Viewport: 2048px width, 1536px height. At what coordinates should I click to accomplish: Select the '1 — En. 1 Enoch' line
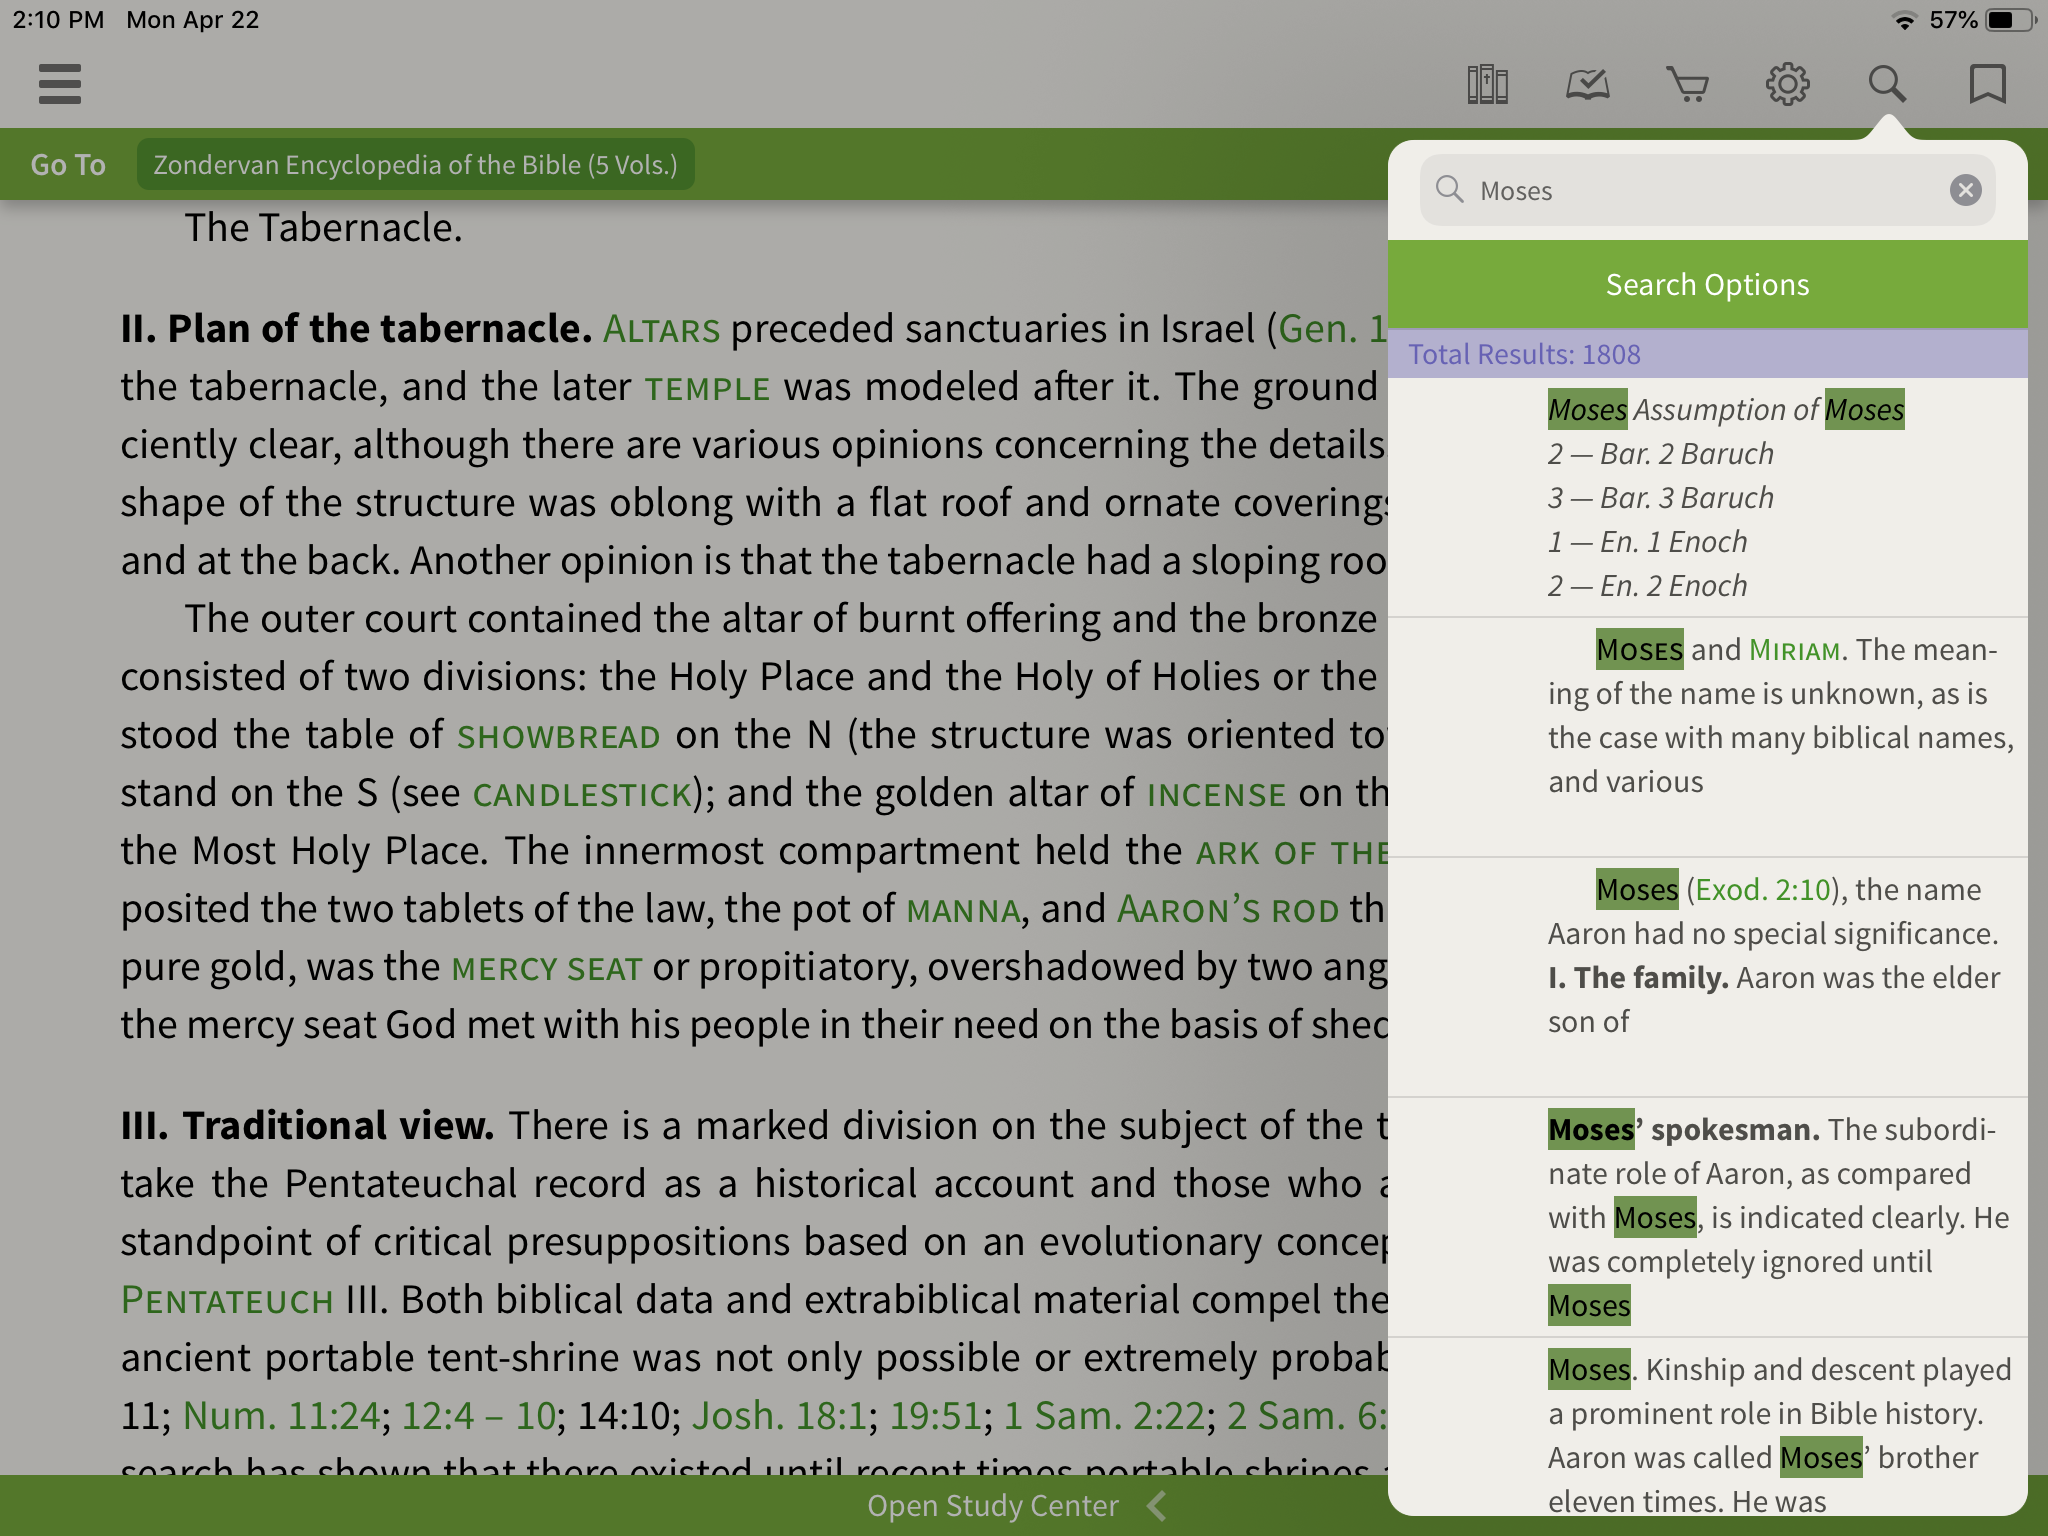1647,542
